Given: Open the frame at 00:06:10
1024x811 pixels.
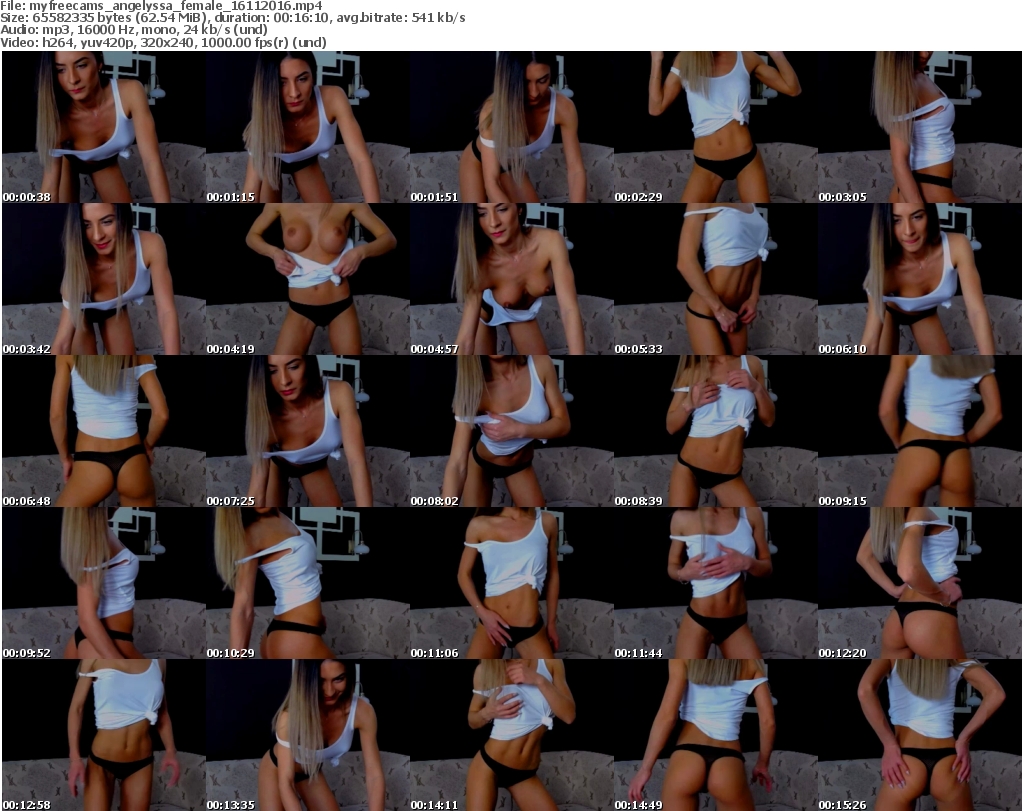Looking at the screenshot, I should pos(919,279).
